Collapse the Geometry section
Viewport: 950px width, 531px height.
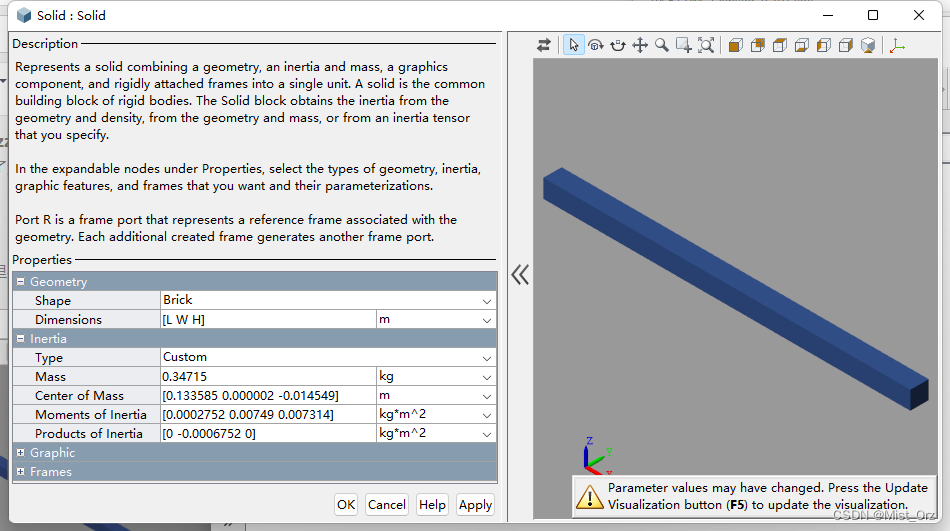point(20,281)
